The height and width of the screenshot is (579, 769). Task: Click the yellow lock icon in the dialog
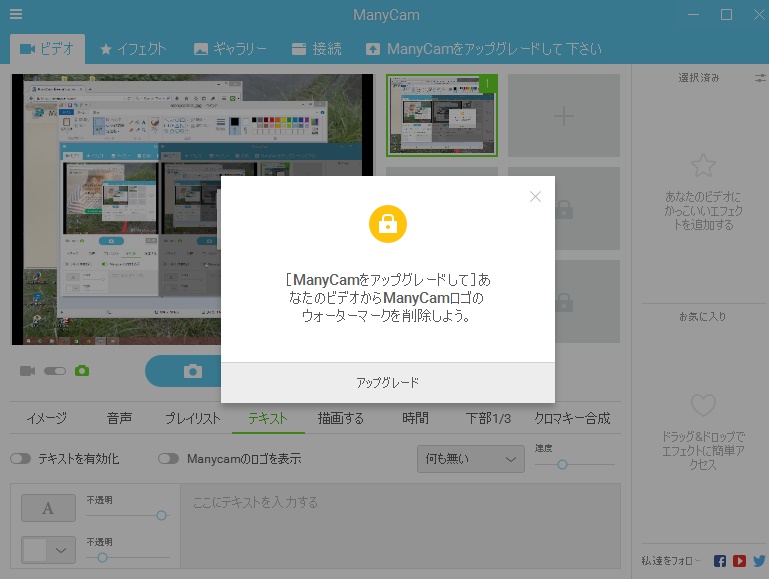point(388,224)
